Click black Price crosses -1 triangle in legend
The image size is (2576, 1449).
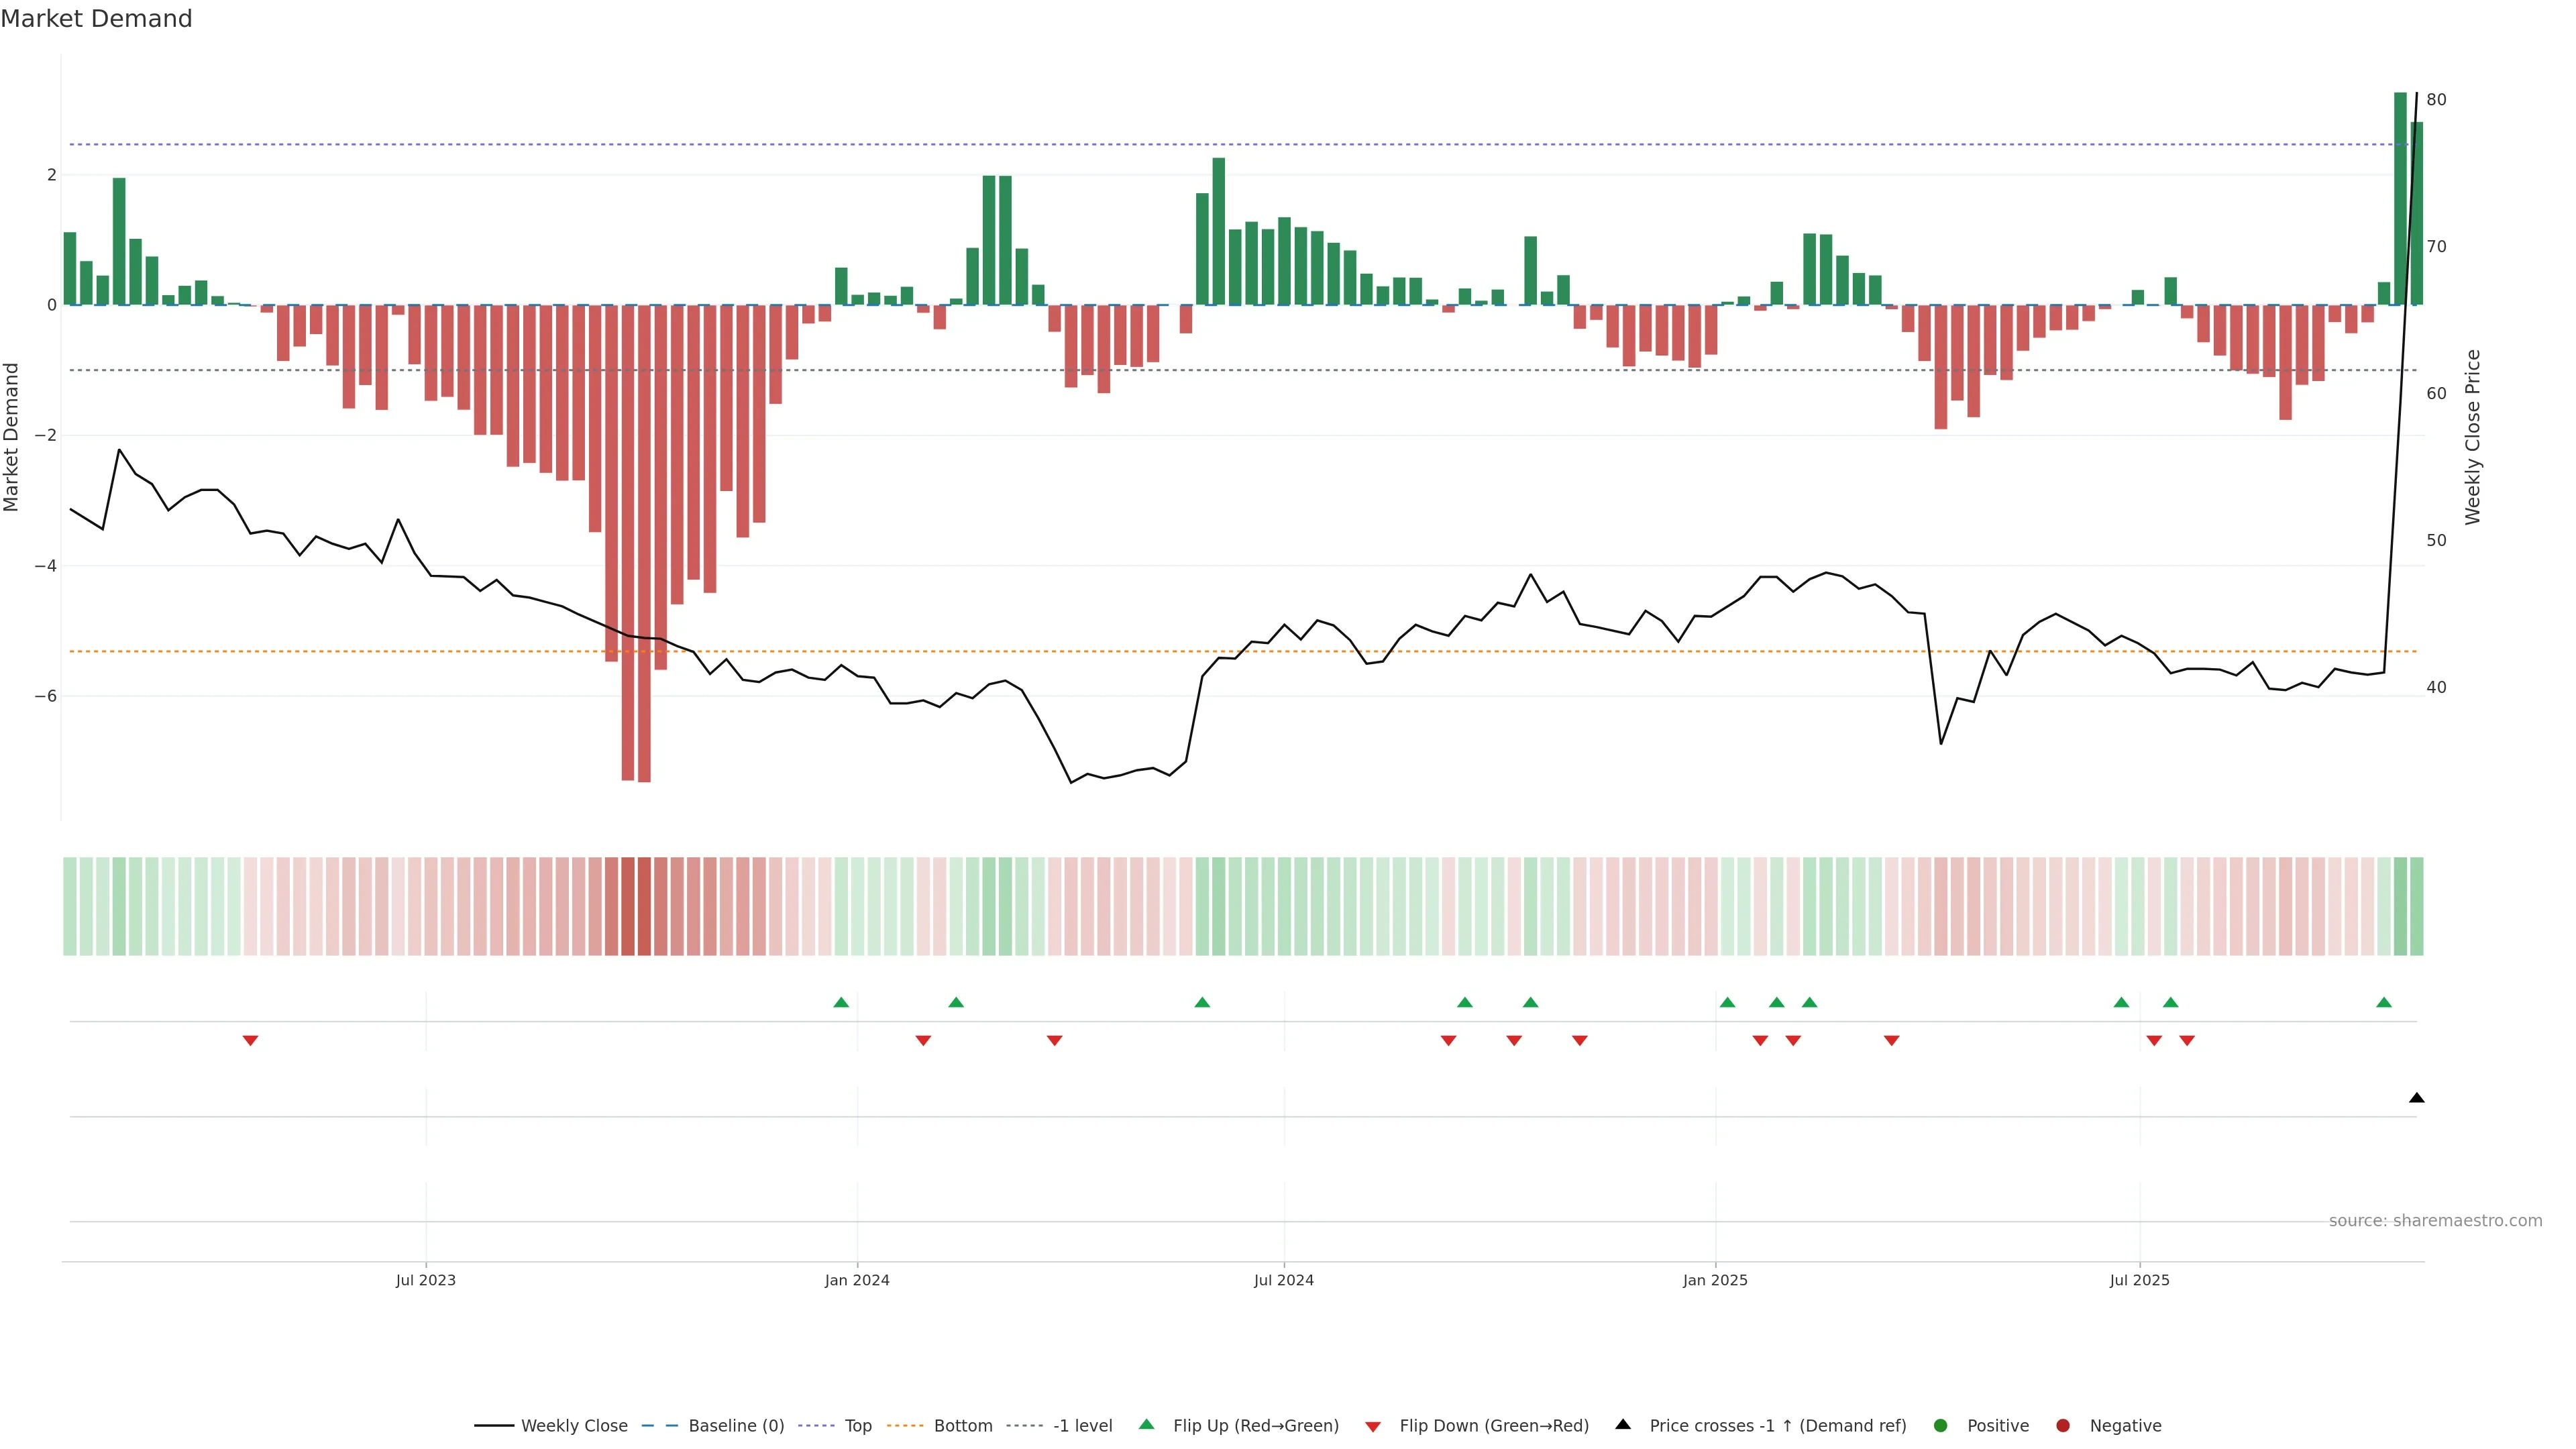1623,1425
